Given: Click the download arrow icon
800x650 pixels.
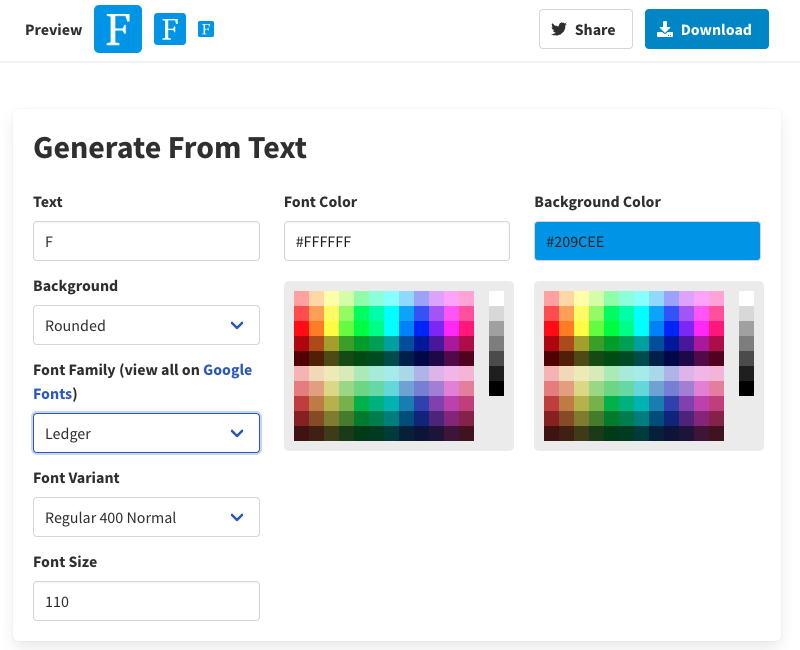Looking at the screenshot, I should pyautogui.click(x=665, y=30).
